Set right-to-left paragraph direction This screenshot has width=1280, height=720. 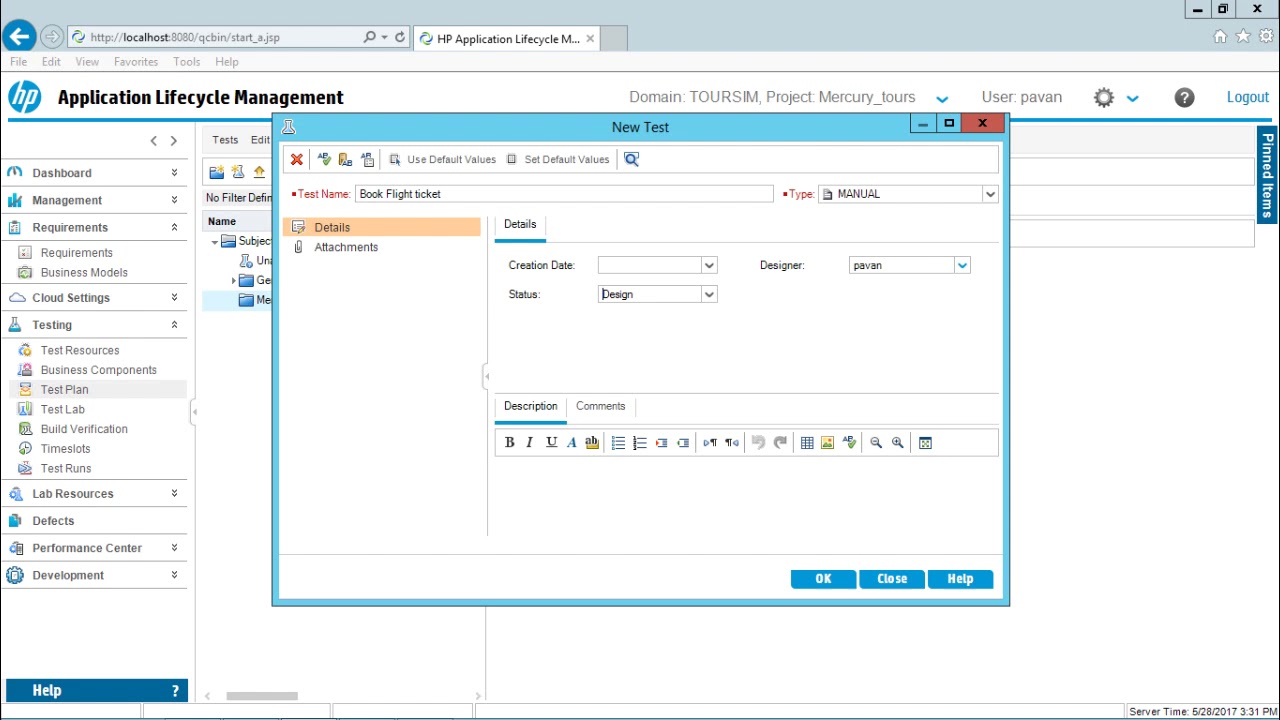[732, 443]
